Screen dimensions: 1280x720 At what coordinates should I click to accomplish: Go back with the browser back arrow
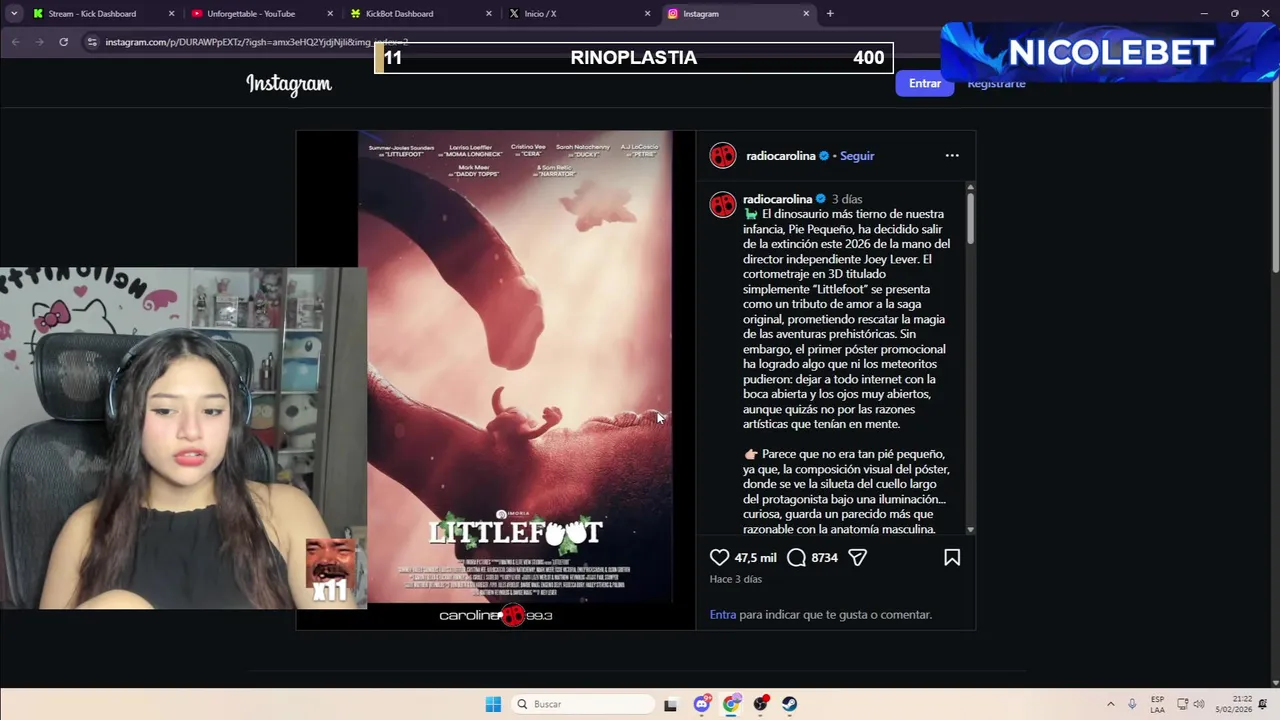point(15,42)
